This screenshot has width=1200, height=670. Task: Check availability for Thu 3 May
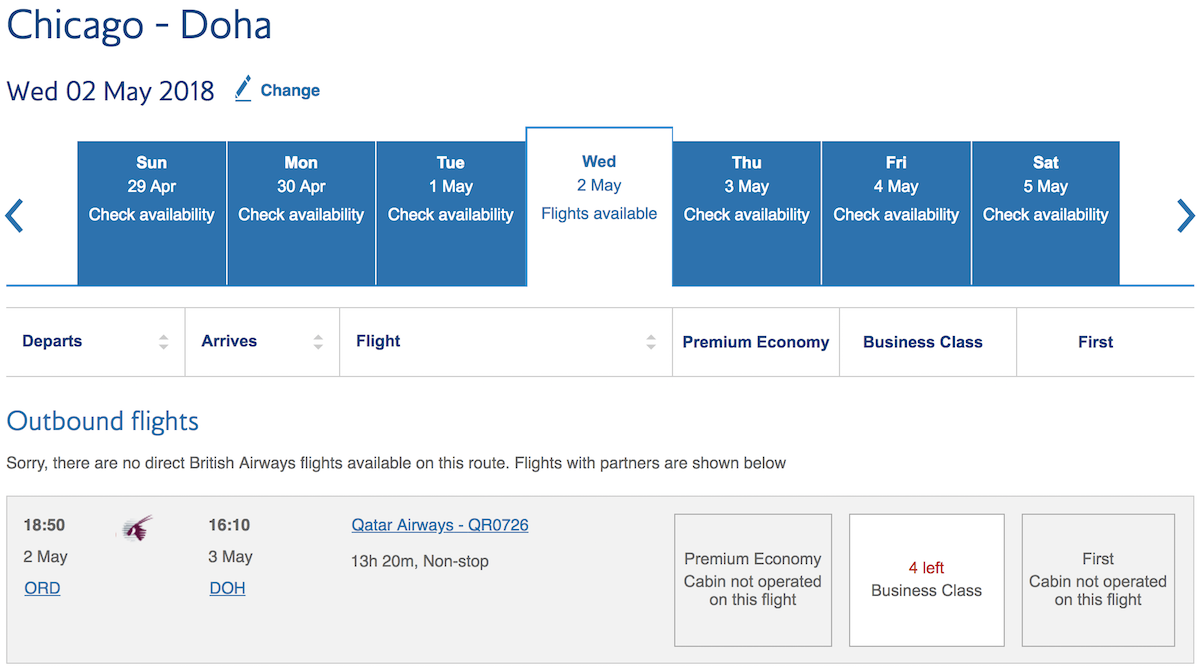(747, 214)
